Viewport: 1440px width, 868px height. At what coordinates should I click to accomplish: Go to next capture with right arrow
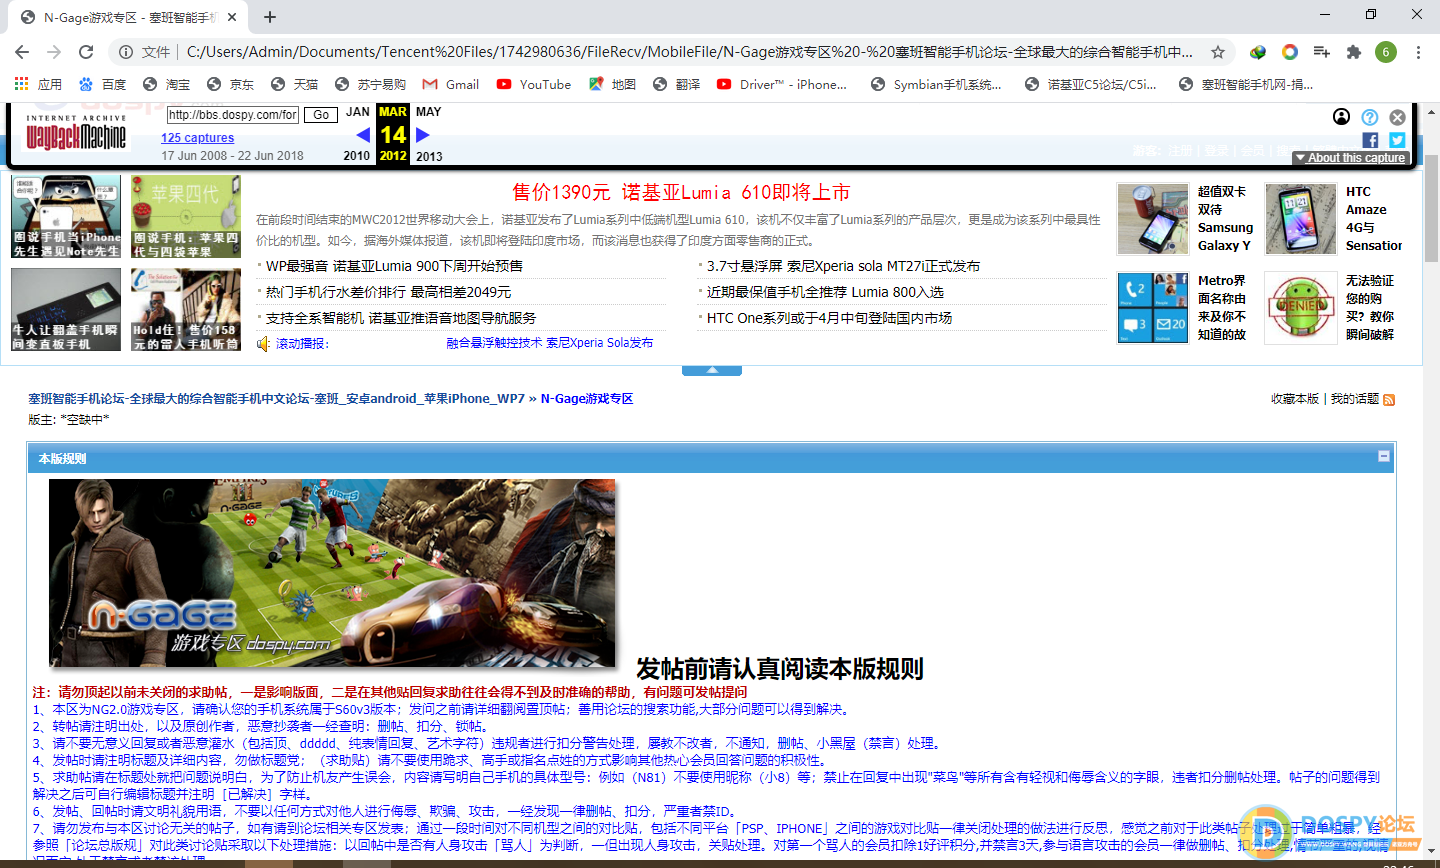coord(423,134)
